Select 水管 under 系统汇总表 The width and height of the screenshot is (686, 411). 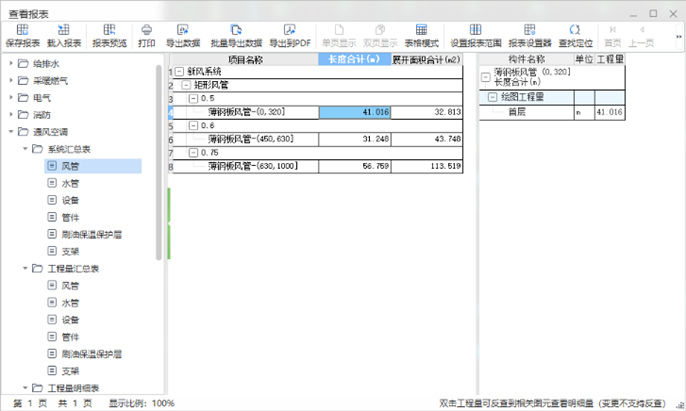70,183
